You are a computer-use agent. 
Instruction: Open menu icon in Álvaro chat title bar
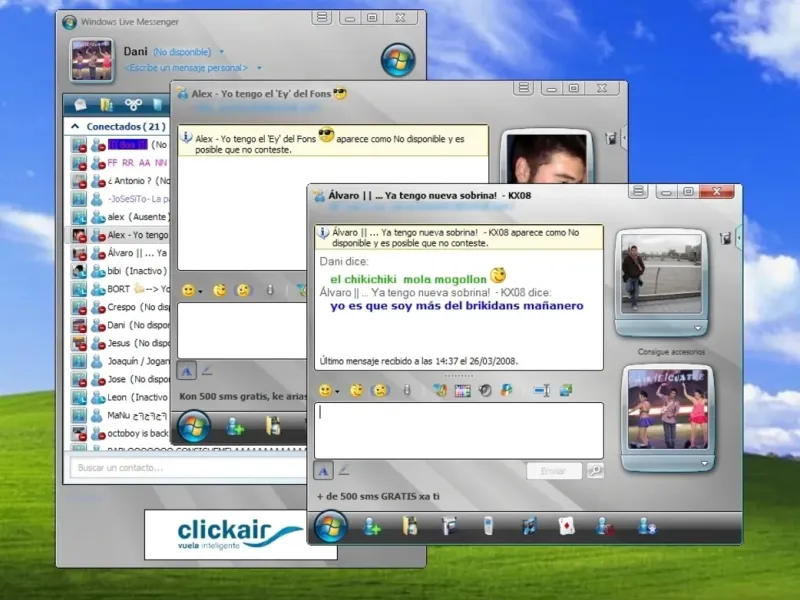click(638, 192)
